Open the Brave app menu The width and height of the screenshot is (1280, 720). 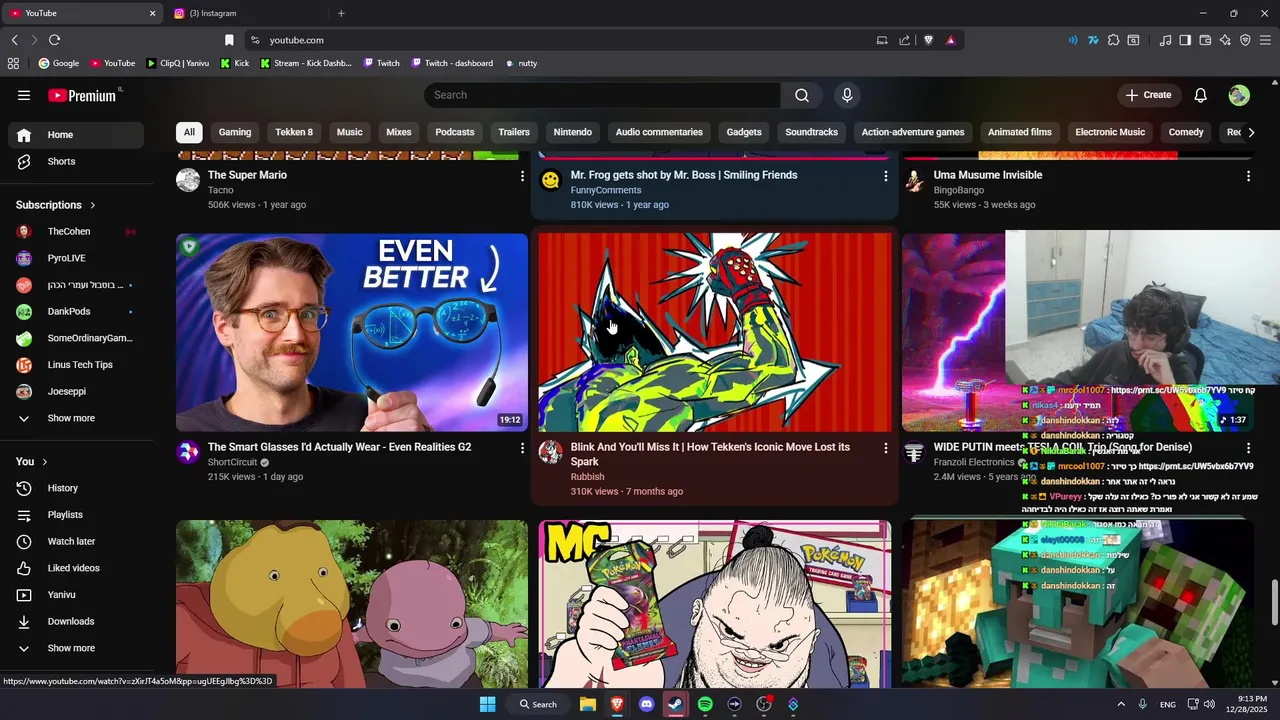1265,40
